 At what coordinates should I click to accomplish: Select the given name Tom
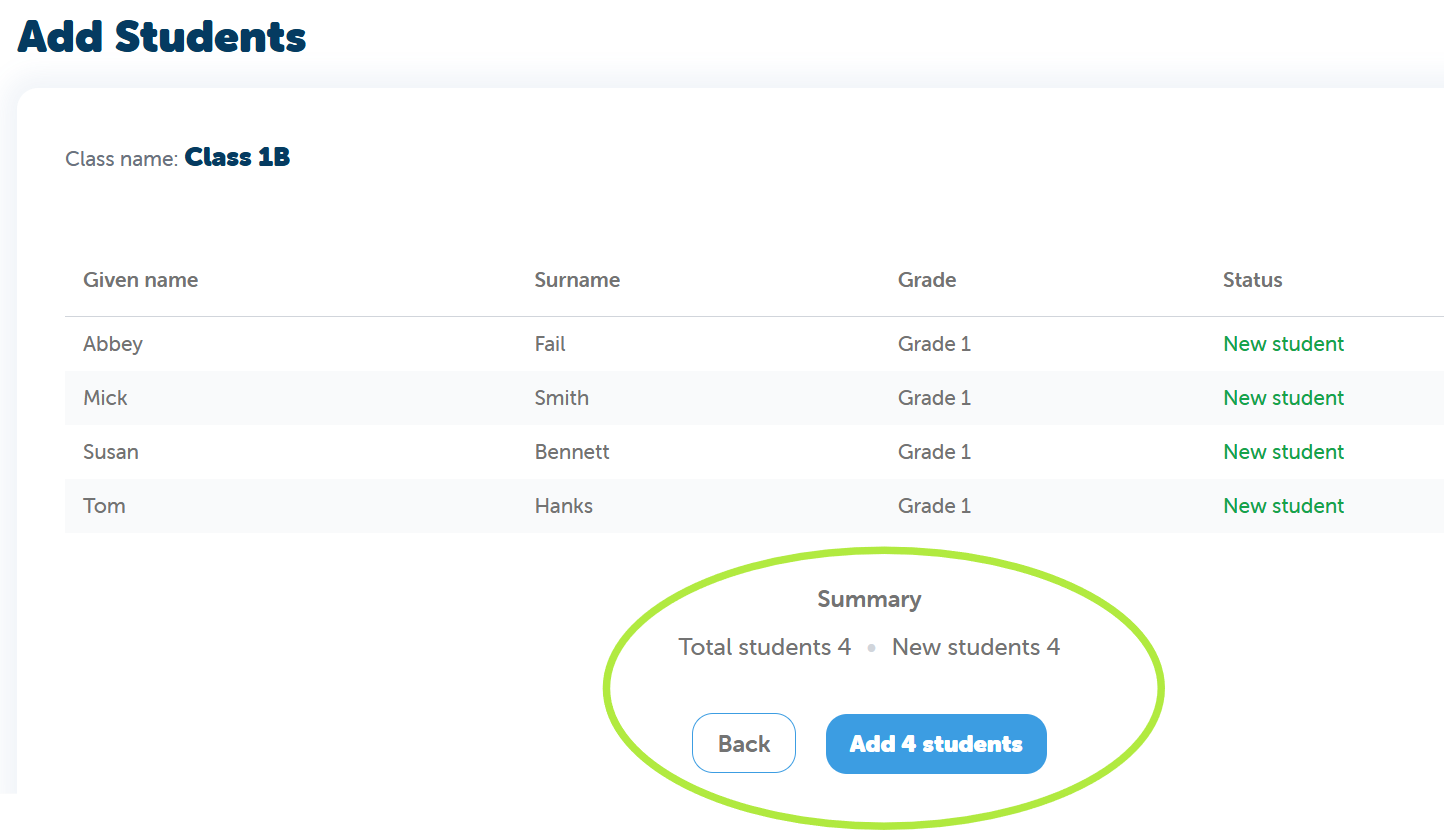(104, 506)
